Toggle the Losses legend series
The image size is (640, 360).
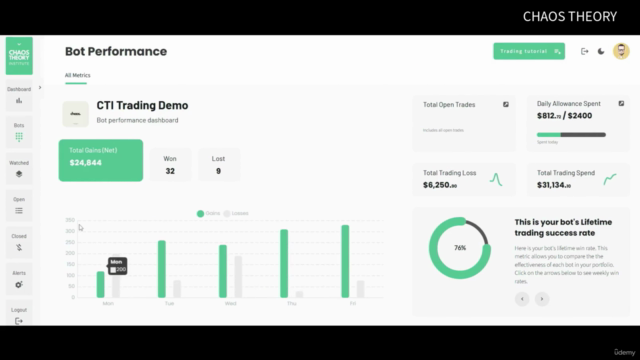point(236,213)
